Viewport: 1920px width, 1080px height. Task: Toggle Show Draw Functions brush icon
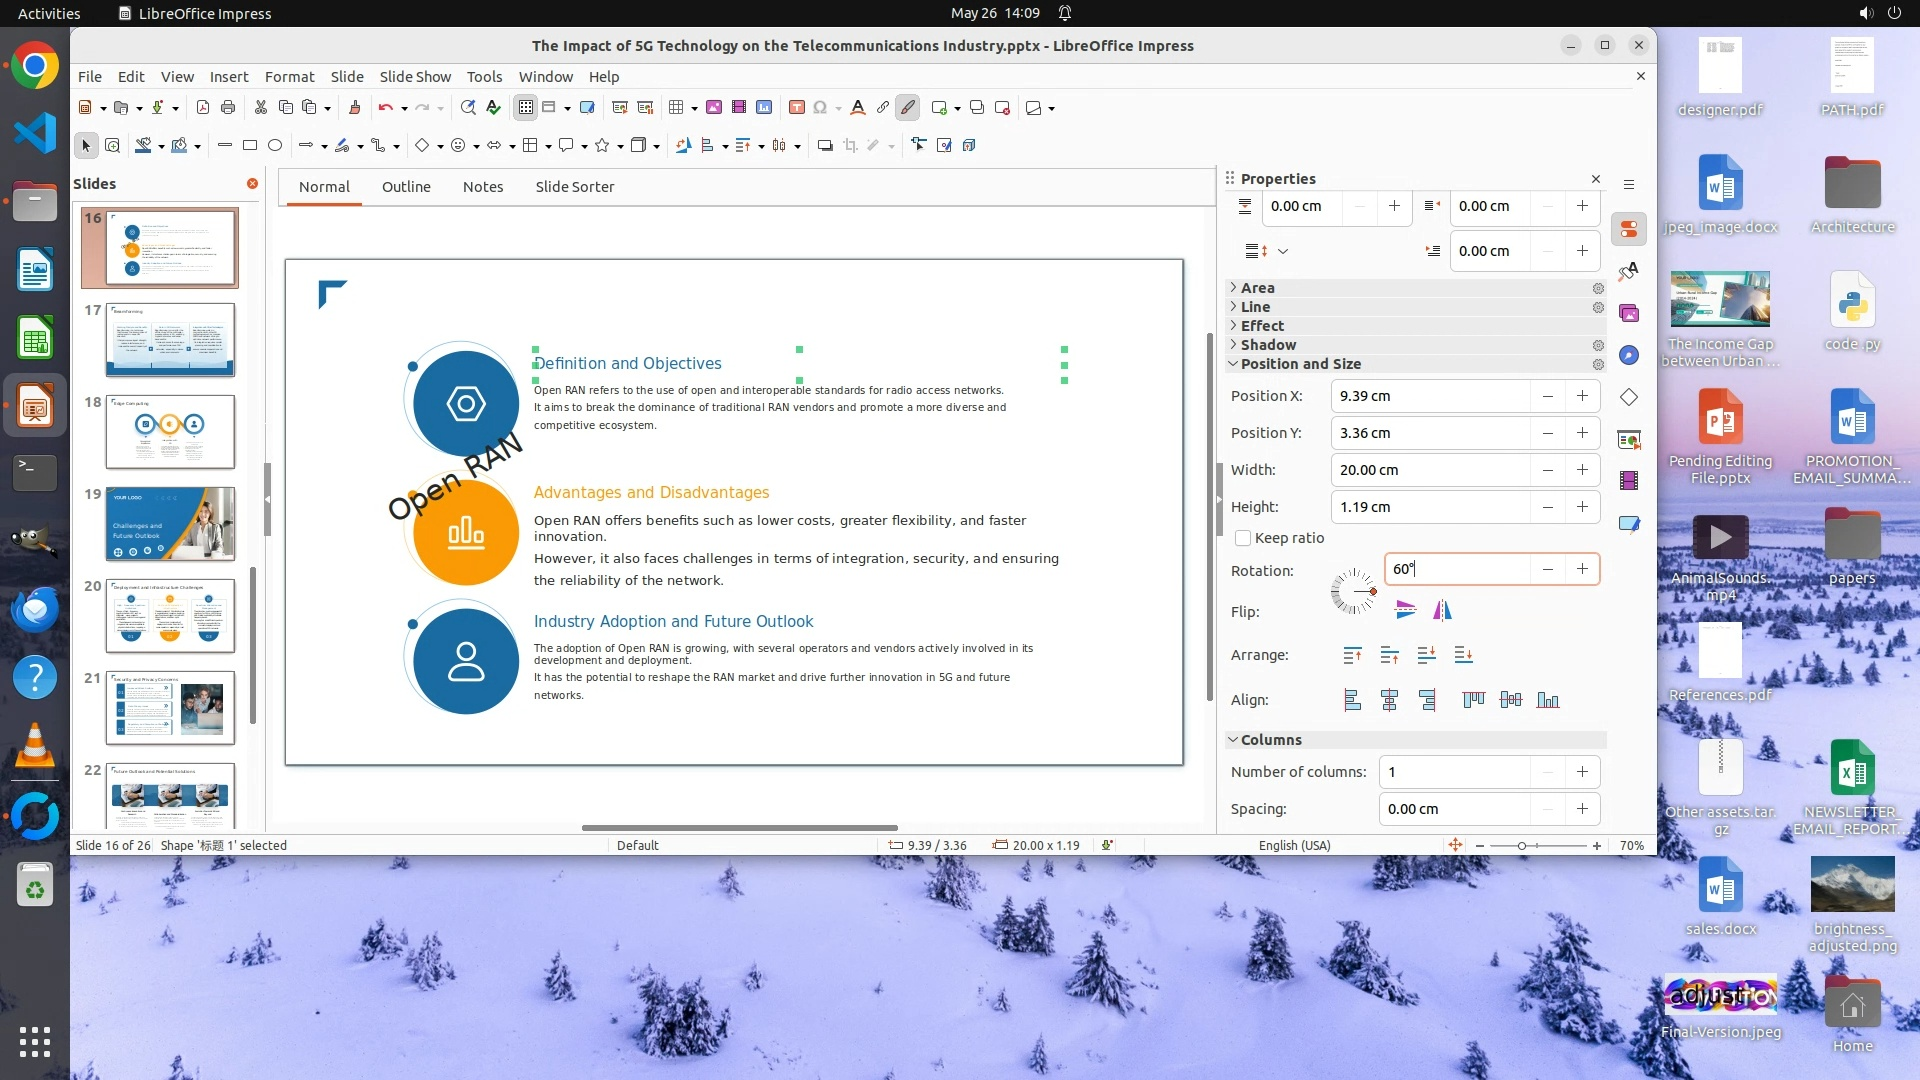coord(907,108)
